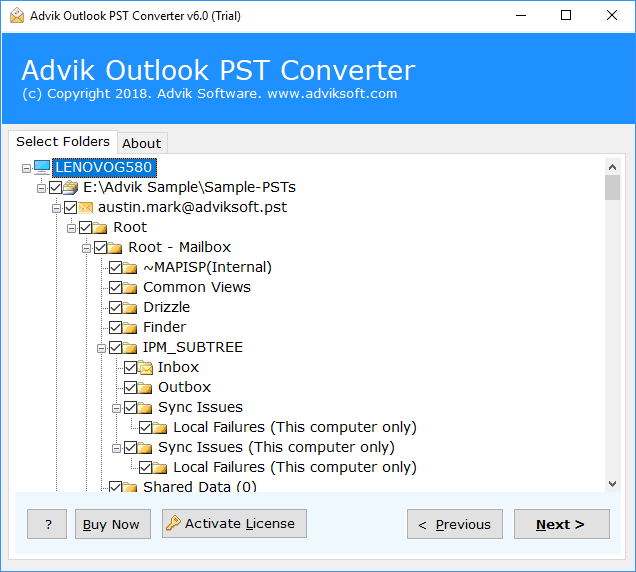Uncheck the austin.mark@adviksoft.pst checkbox
The height and width of the screenshot is (572, 636).
[71, 208]
